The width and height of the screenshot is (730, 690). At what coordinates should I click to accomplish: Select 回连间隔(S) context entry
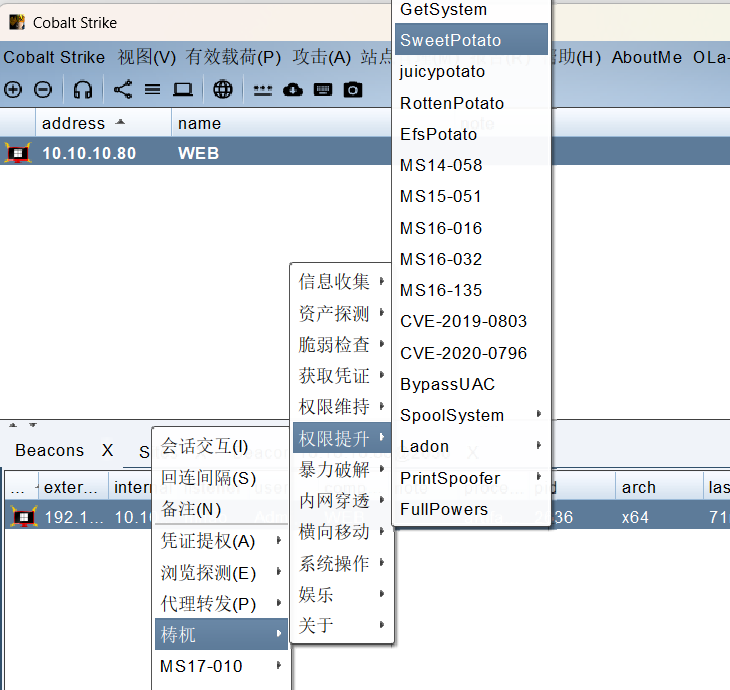coord(222,478)
